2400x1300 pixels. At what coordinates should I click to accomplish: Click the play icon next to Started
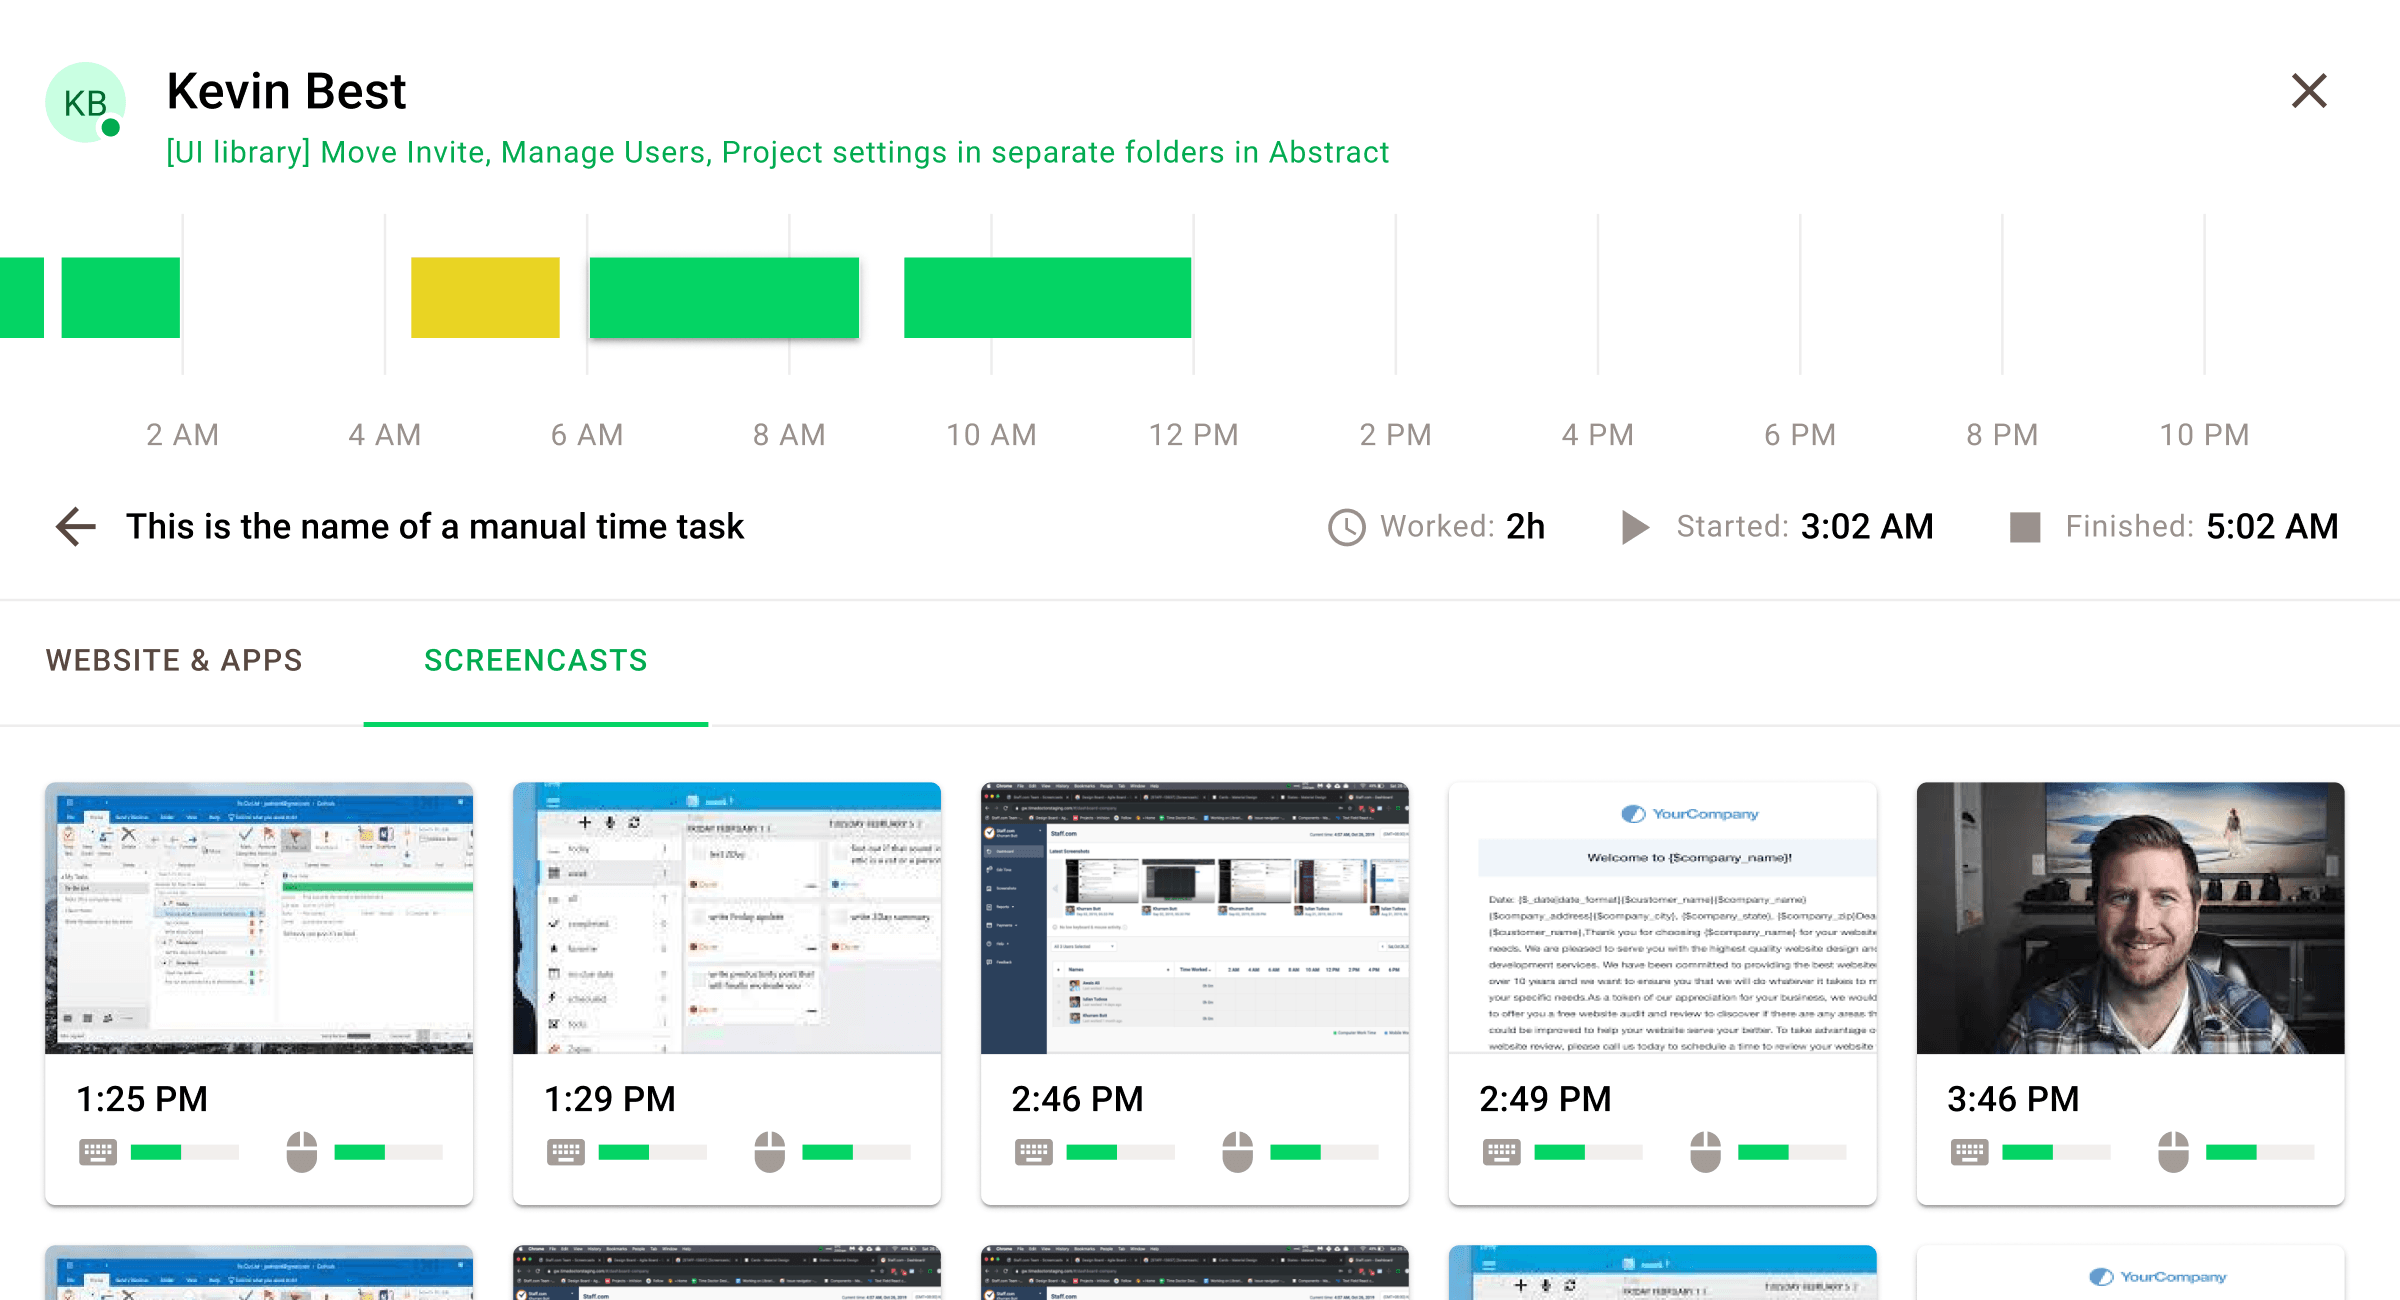coord(1635,527)
